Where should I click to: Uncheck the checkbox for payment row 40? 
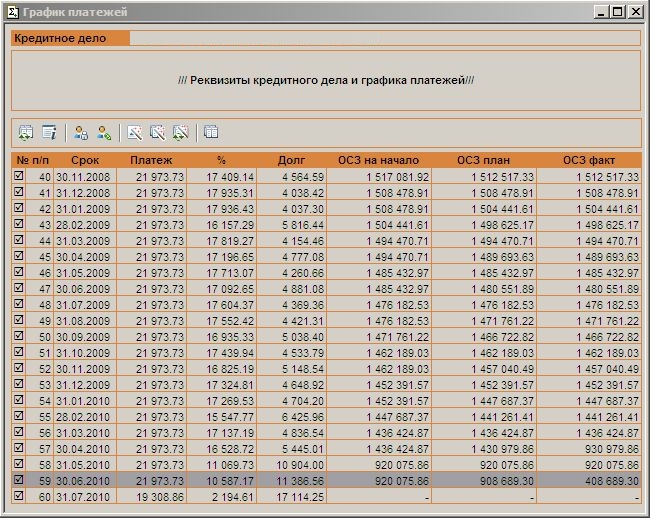[19, 176]
